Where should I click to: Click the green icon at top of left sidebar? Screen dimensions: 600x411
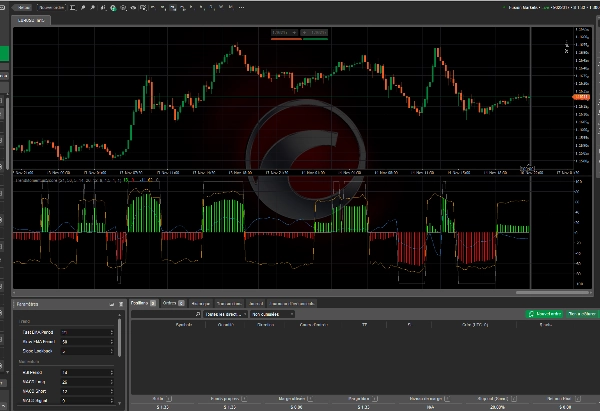(x=5, y=52)
